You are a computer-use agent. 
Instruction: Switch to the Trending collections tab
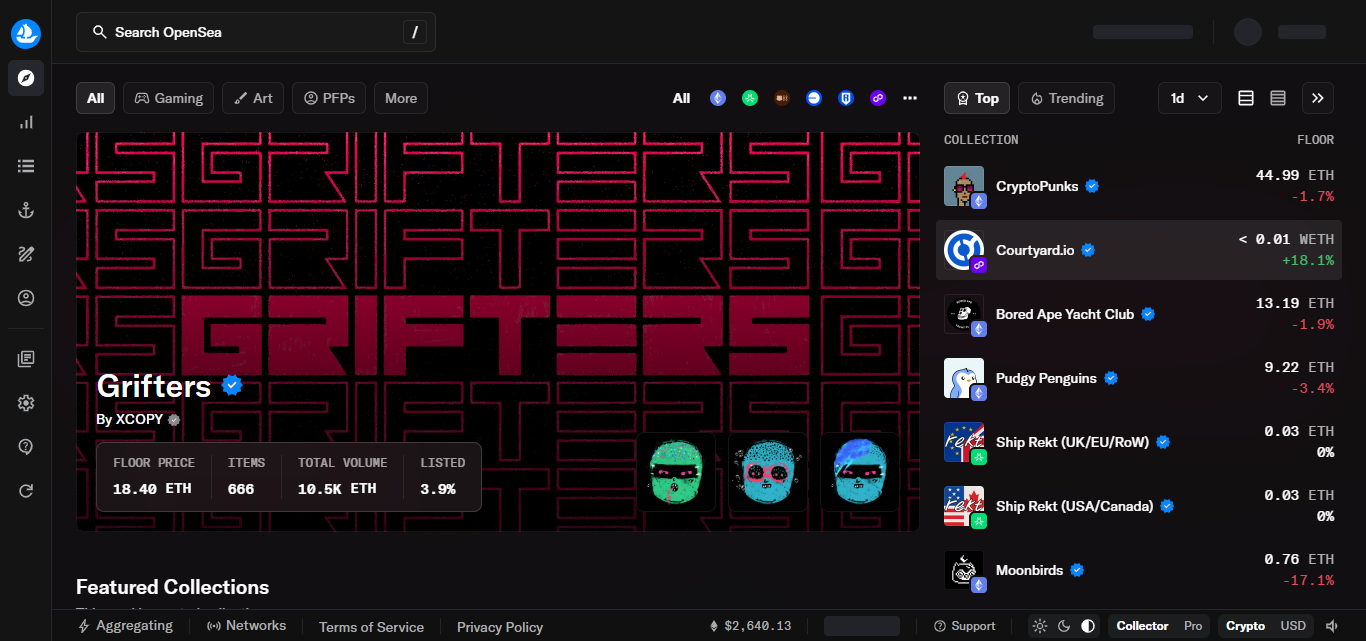point(1066,98)
